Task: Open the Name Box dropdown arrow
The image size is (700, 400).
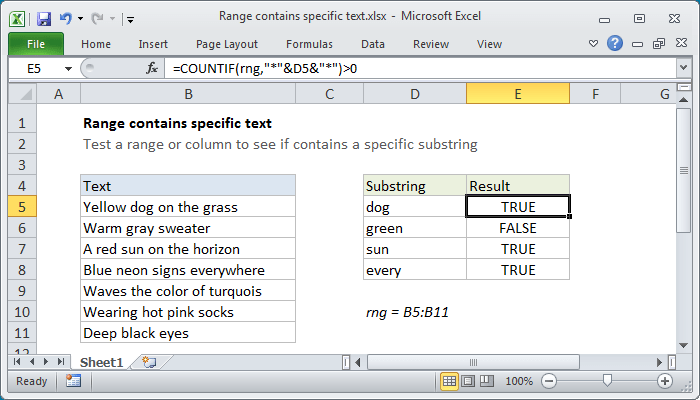Action: pyautogui.click(x=68, y=69)
